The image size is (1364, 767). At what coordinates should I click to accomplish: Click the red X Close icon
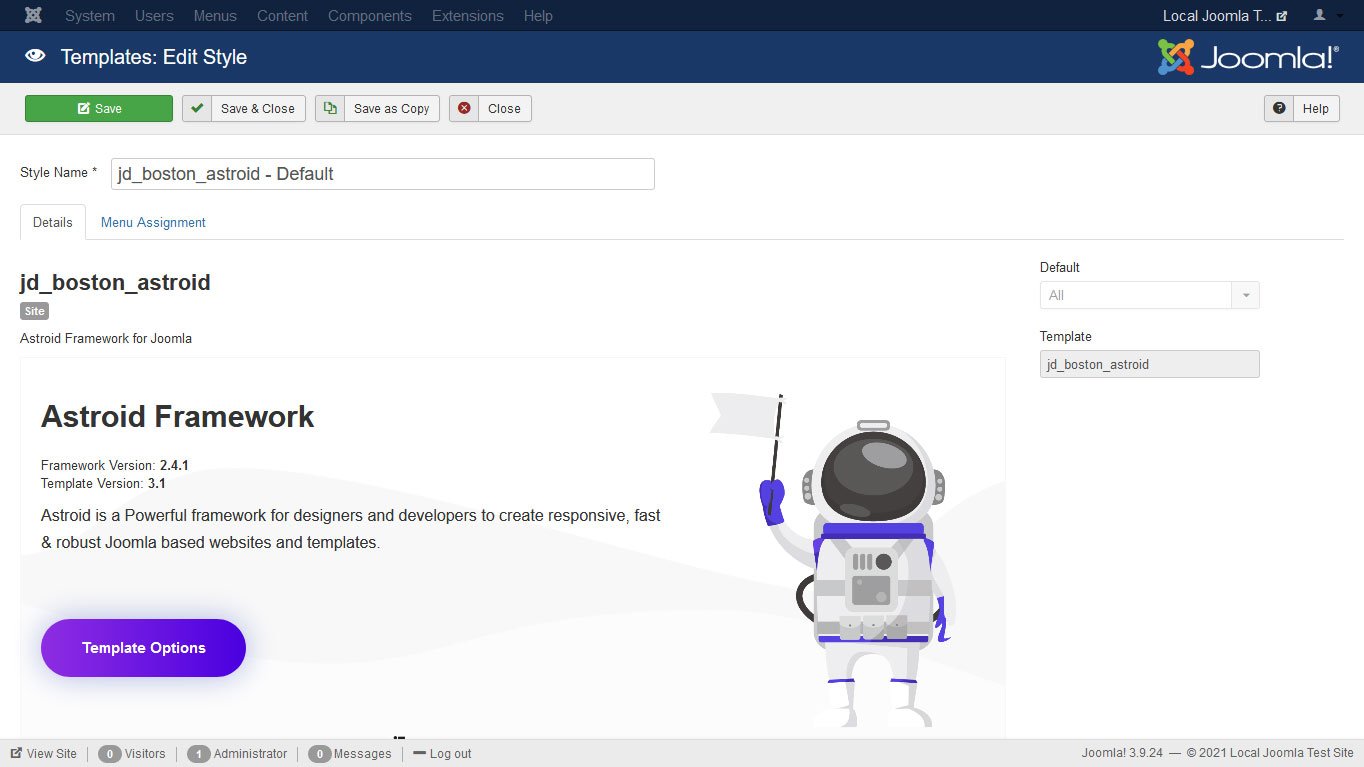[x=464, y=109]
